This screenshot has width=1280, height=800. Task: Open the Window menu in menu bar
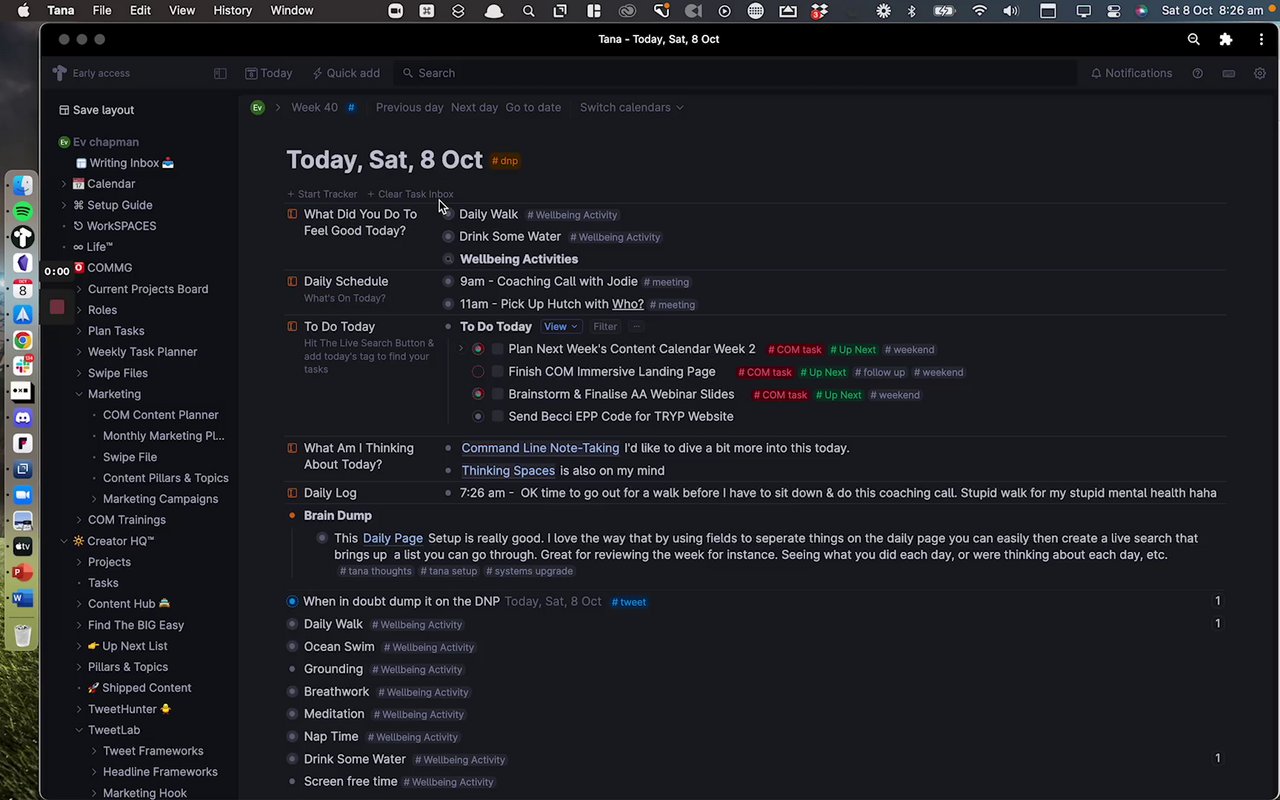coord(292,11)
